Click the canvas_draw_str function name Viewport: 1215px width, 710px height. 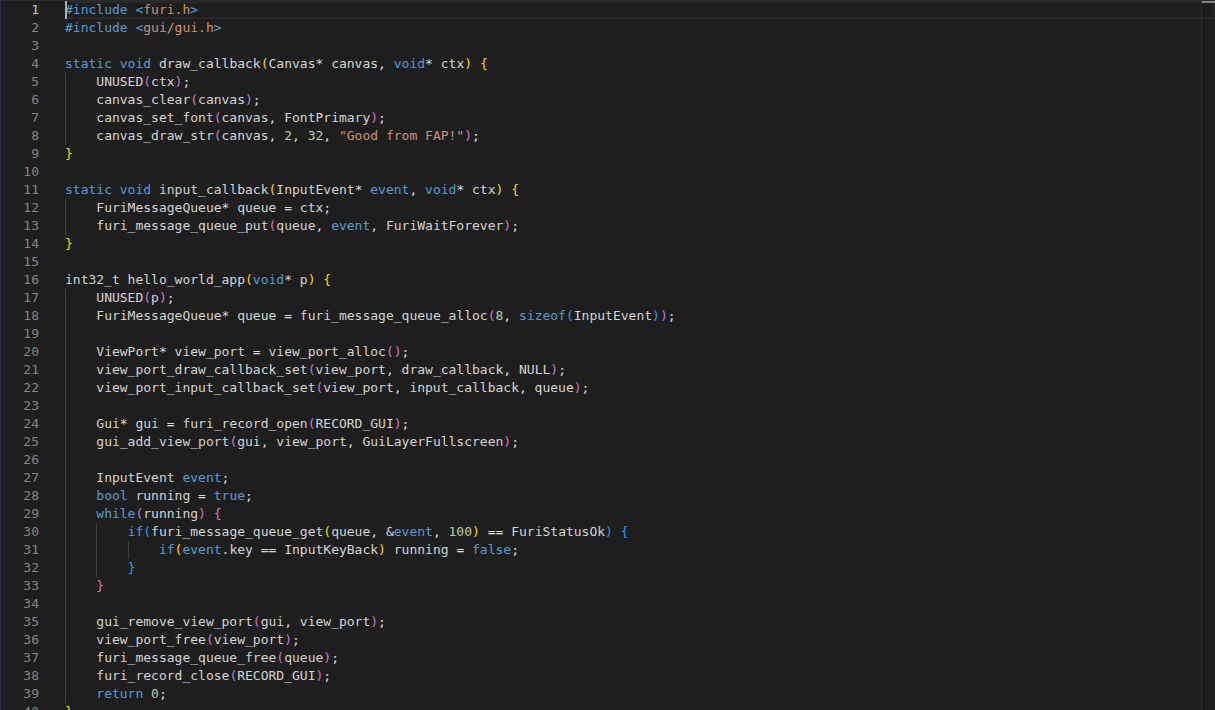coord(155,136)
